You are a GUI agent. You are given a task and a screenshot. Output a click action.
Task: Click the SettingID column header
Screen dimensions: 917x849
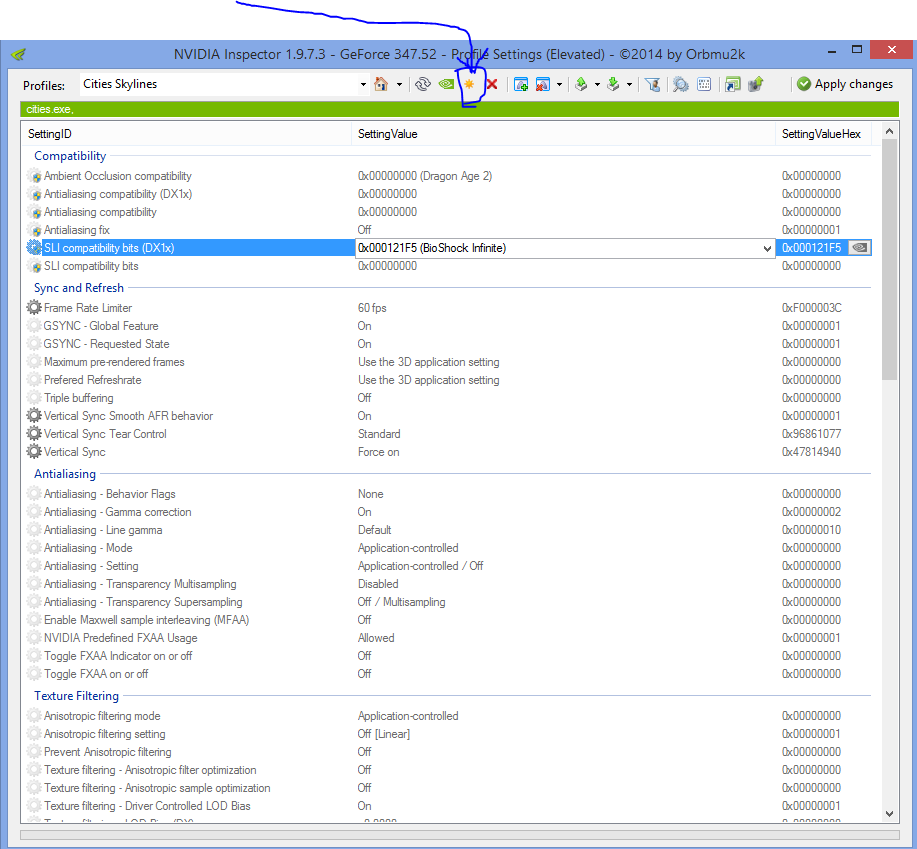pyautogui.click(x=50, y=134)
